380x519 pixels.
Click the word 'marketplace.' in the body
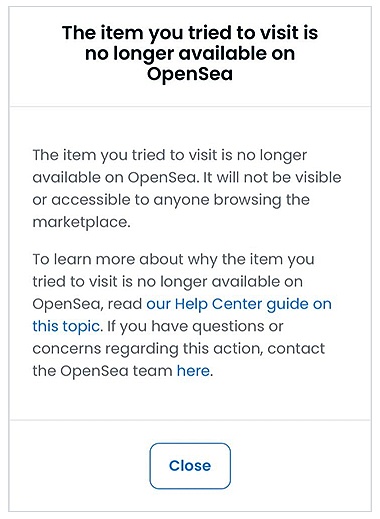[x=81, y=222]
